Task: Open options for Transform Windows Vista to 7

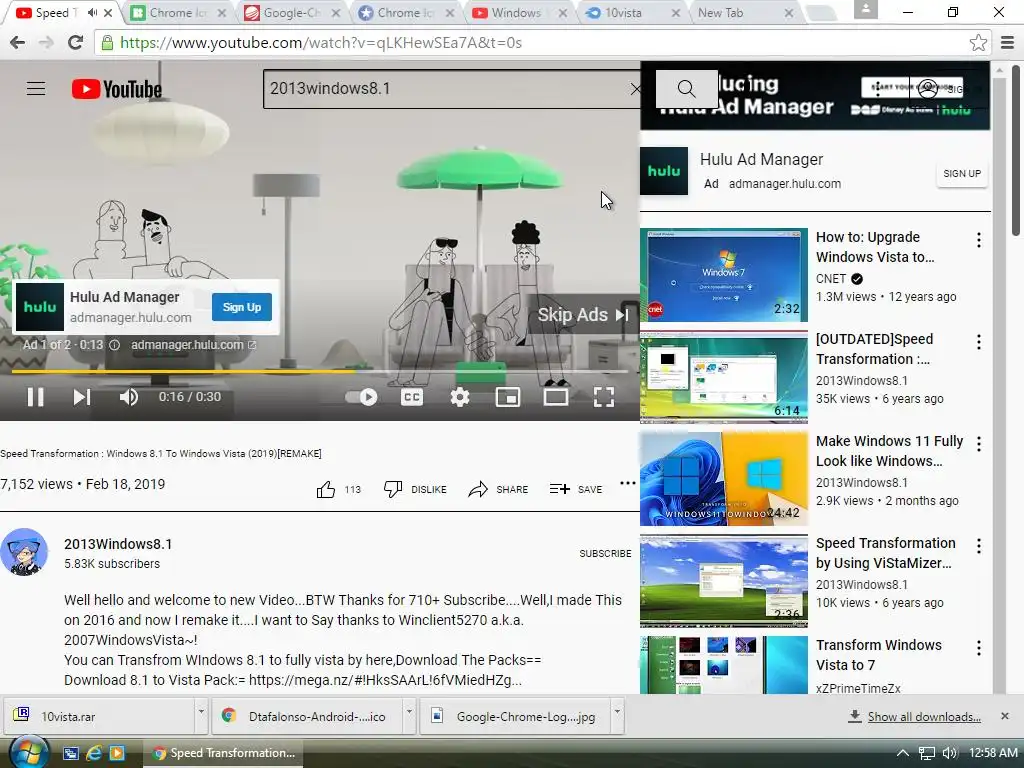Action: point(978,648)
